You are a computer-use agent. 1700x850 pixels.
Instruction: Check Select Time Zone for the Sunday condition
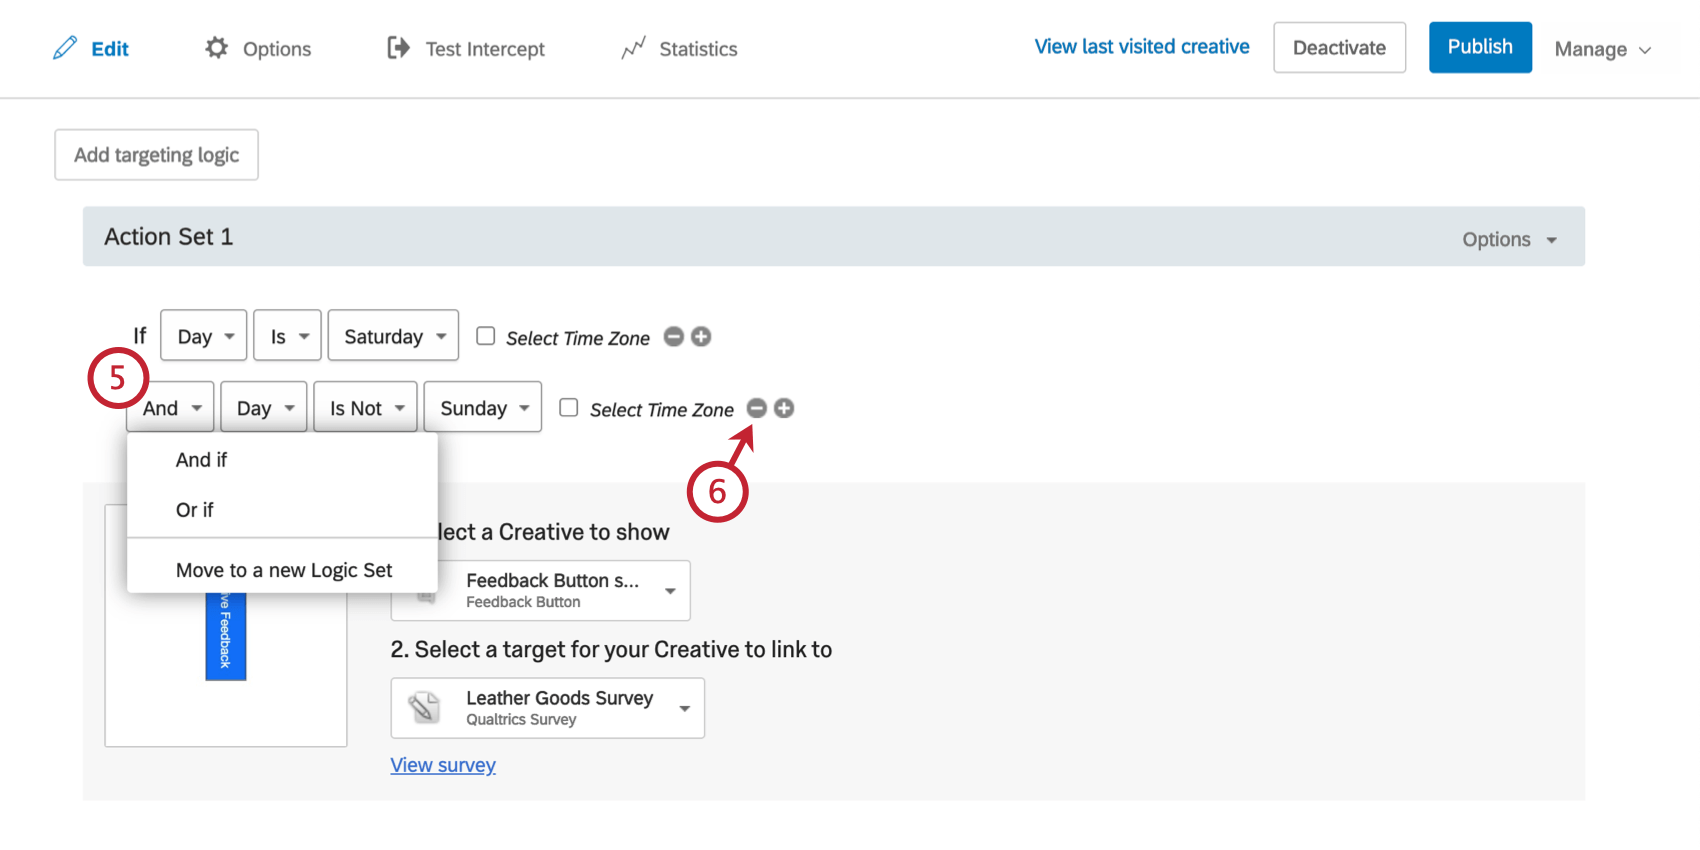click(x=568, y=407)
